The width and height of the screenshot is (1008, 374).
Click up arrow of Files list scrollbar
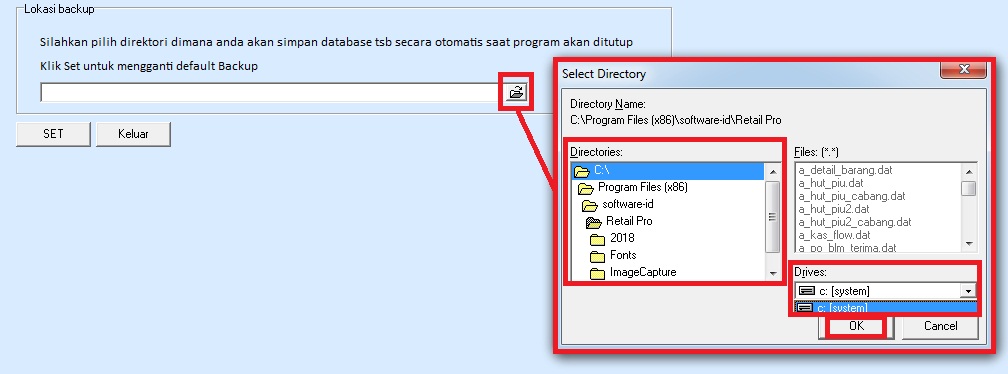tap(969, 172)
